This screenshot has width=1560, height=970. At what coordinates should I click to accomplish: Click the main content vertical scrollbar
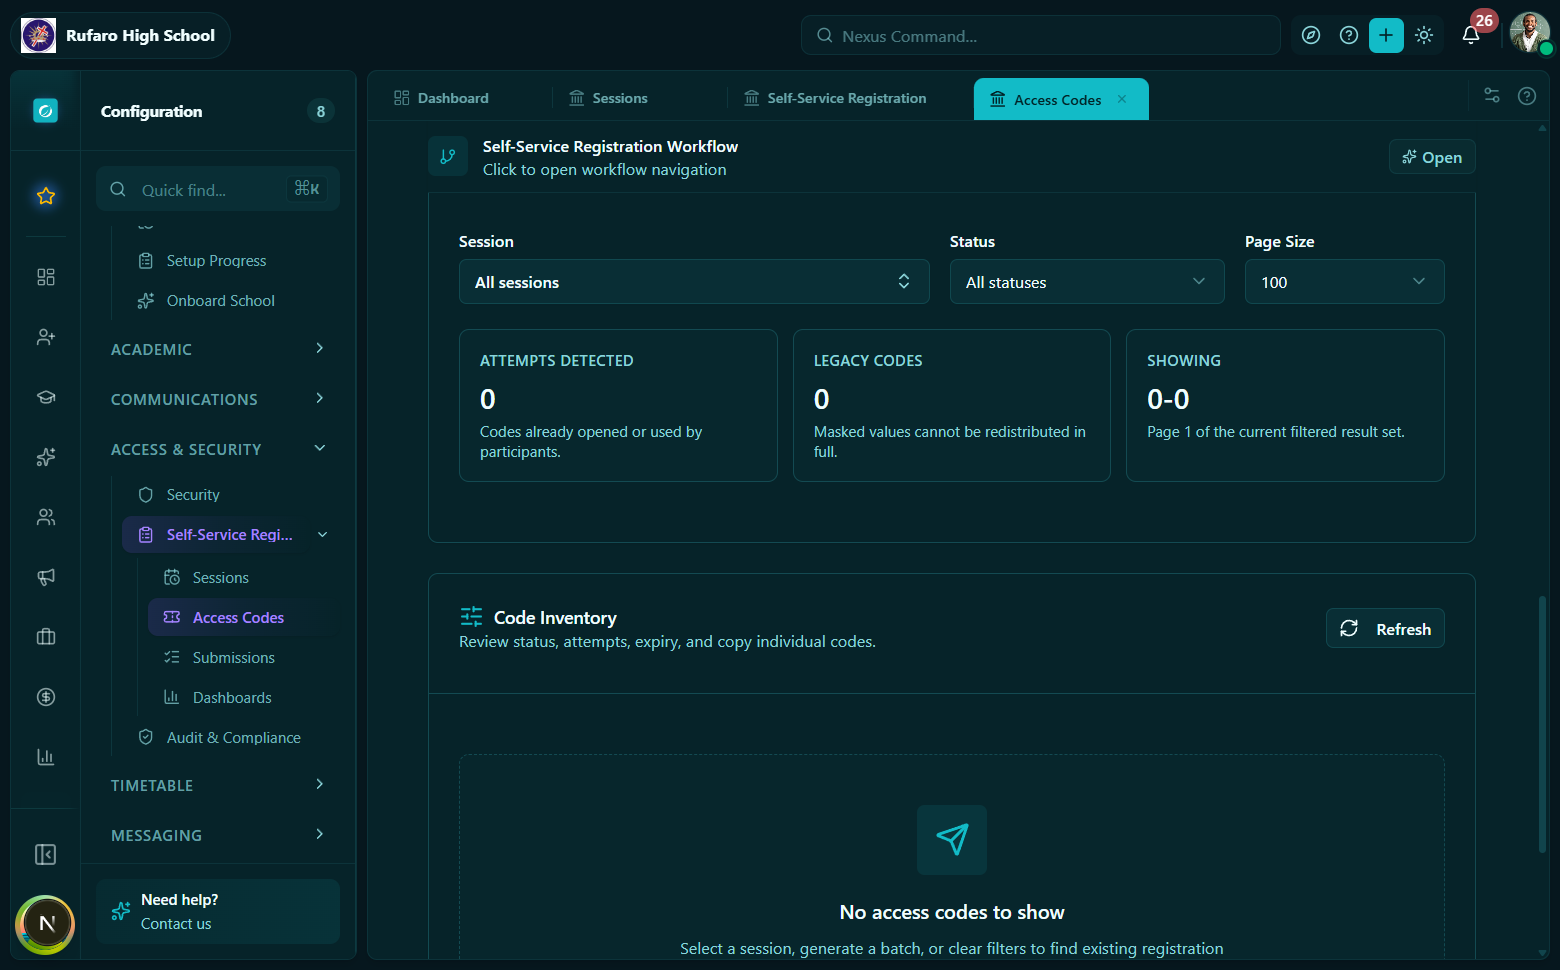[x=1542, y=725]
